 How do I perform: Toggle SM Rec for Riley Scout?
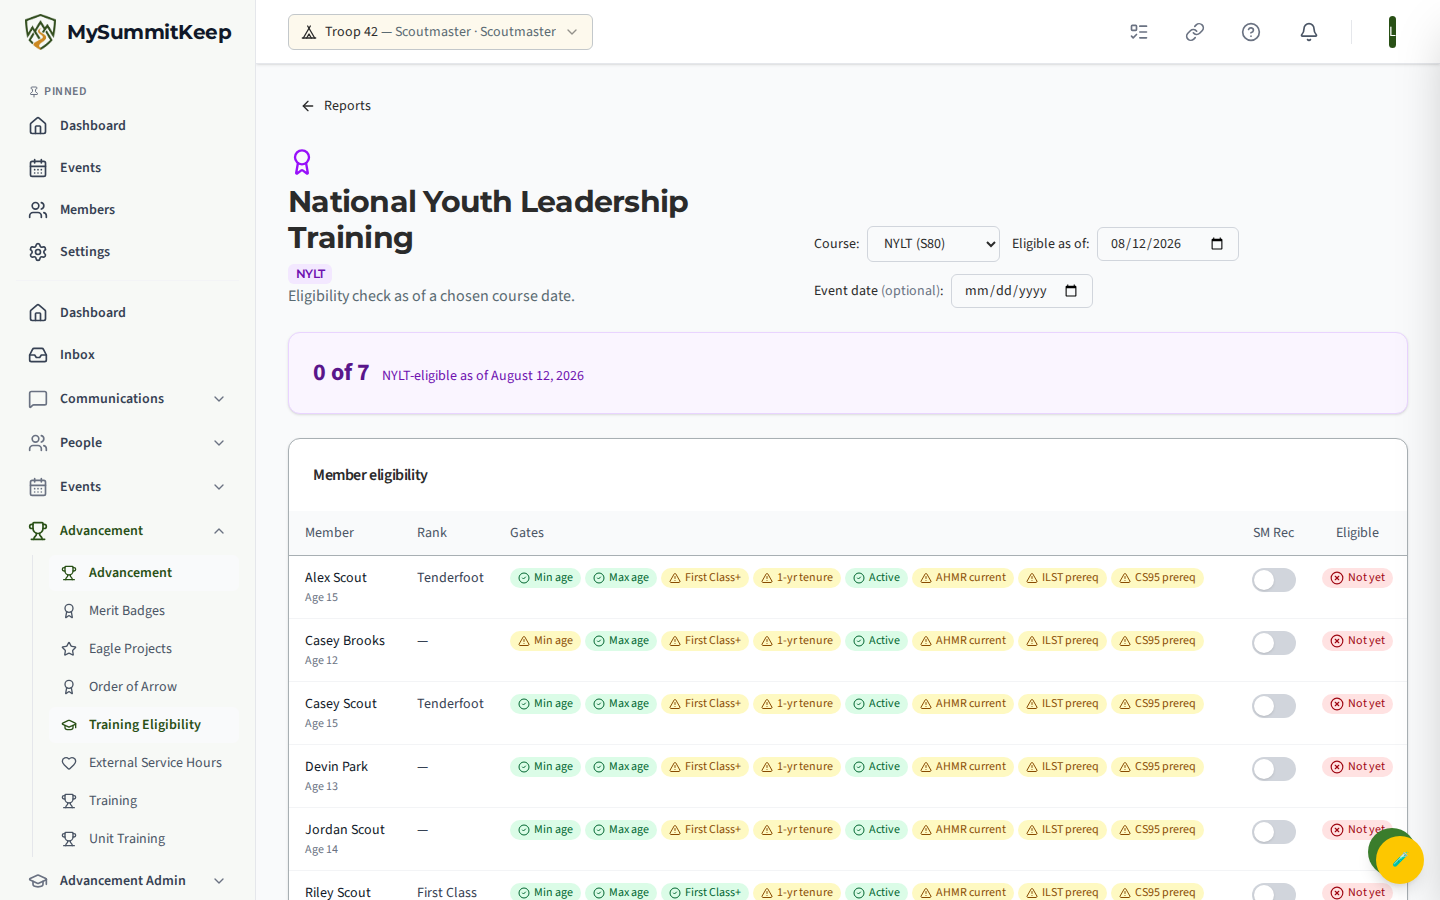pos(1274,892)
